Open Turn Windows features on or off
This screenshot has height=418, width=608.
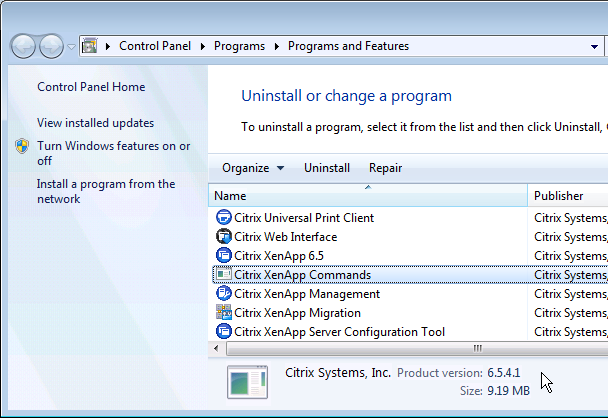(114, 153)
